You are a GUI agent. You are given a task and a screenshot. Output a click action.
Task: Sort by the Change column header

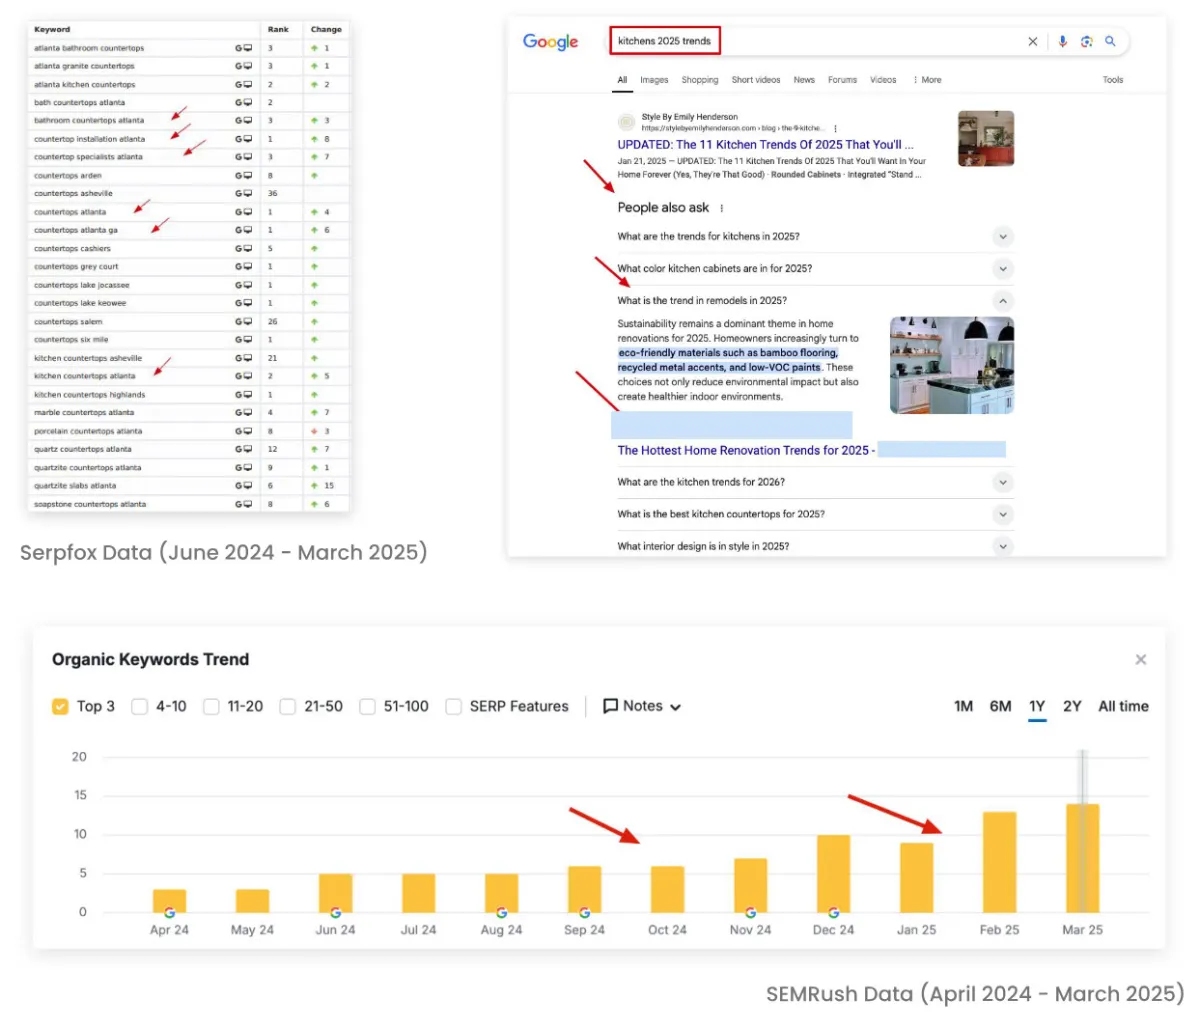click(326, 30)
